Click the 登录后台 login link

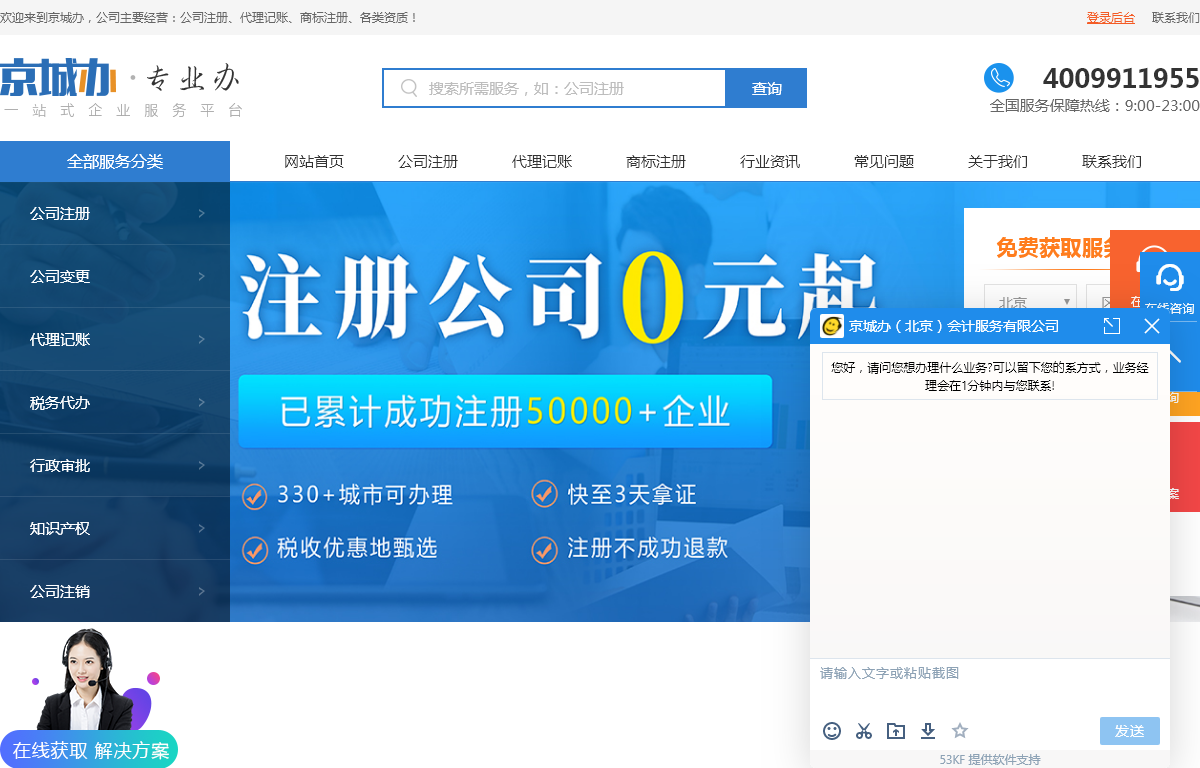point(1111,17)
